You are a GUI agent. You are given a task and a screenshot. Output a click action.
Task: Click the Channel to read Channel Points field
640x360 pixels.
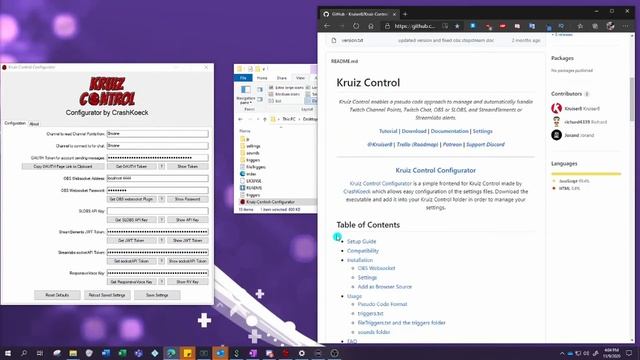(x=158, y=133)
